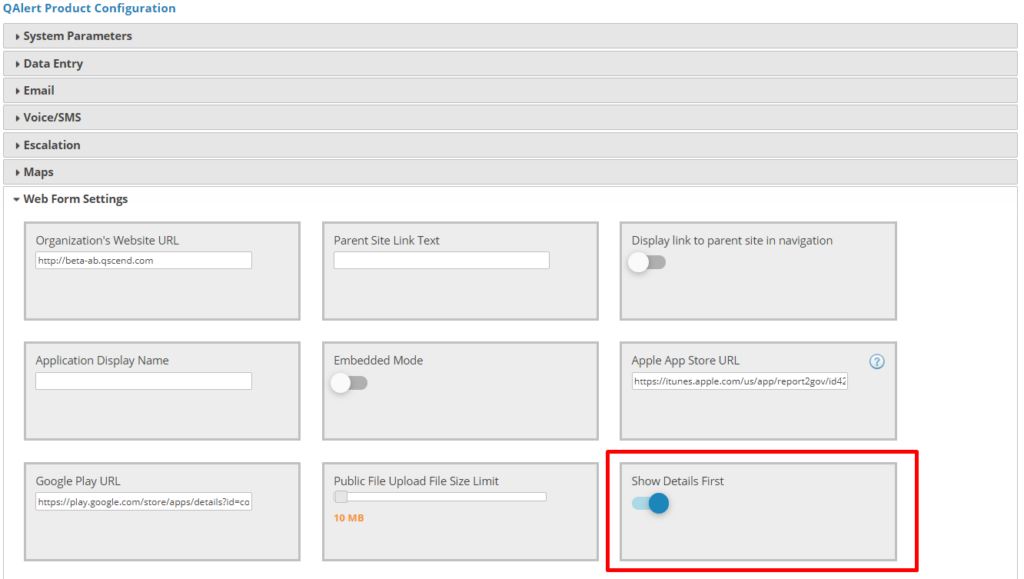1024x579 pixels.
Task: Click the Public File Upload slider track
Action: (450, 497)
